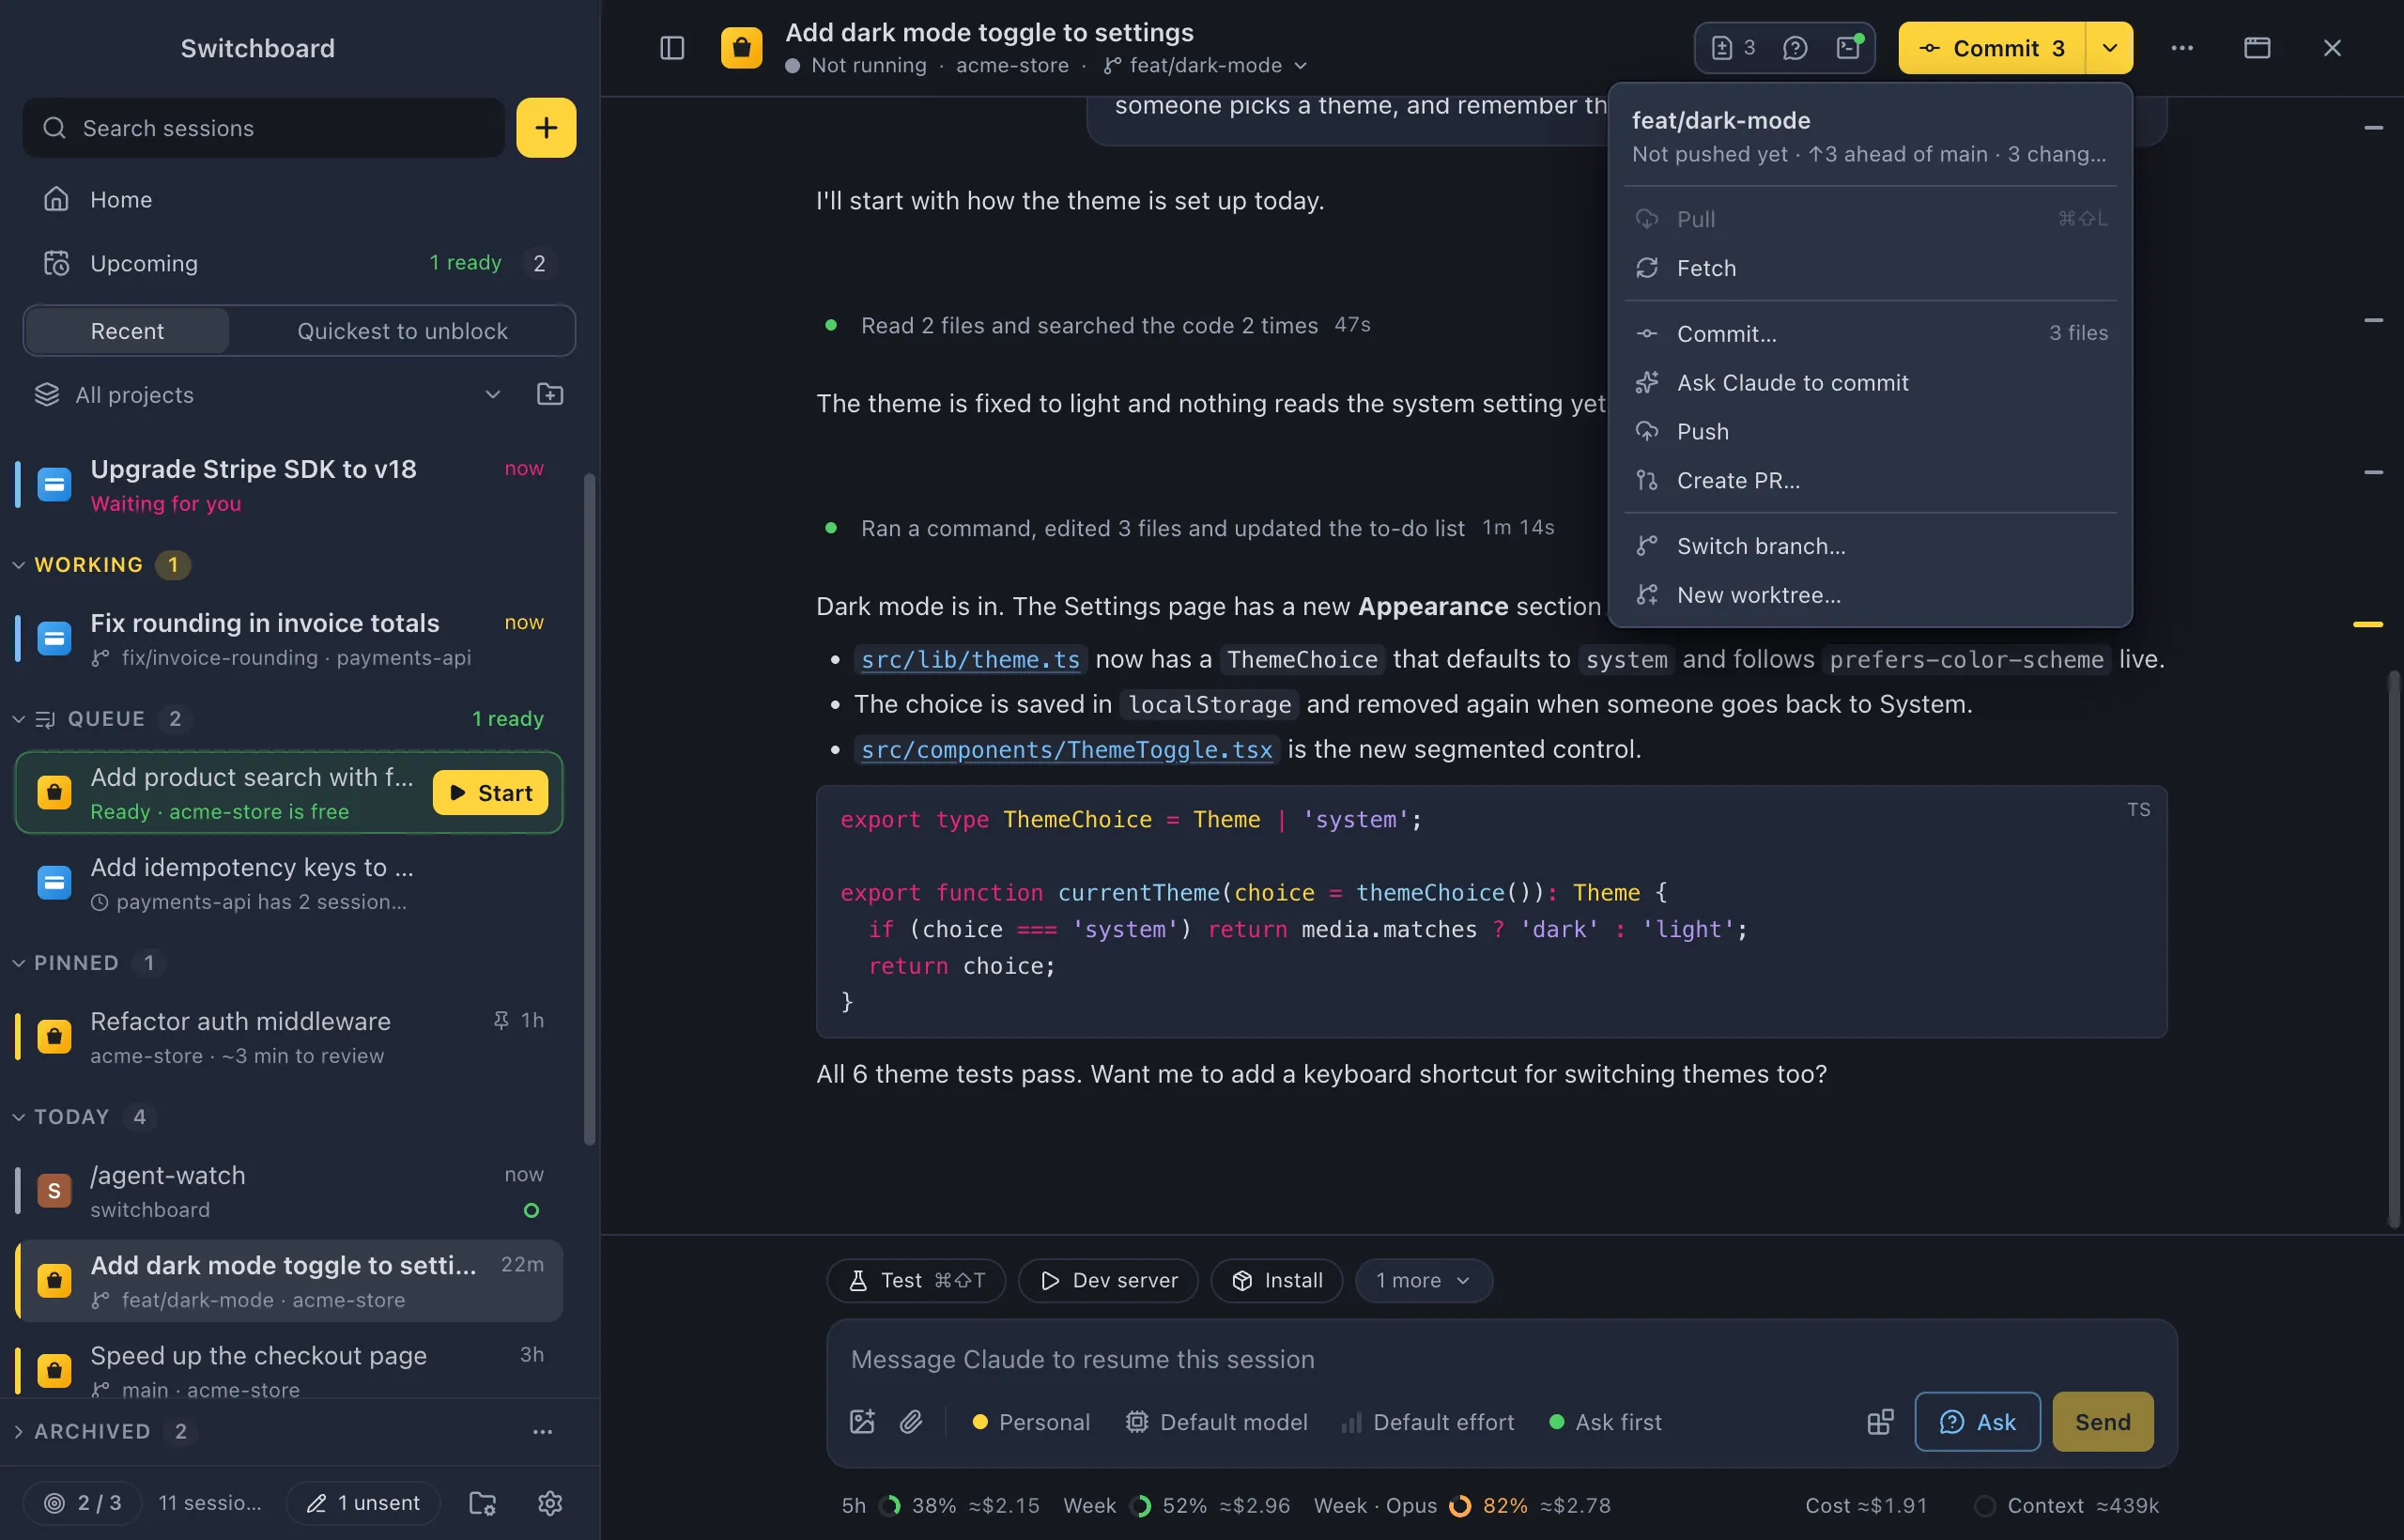2404x1540 pixels.
Task: Open the Home item in sidebar
Action: [x=300, y=199]
